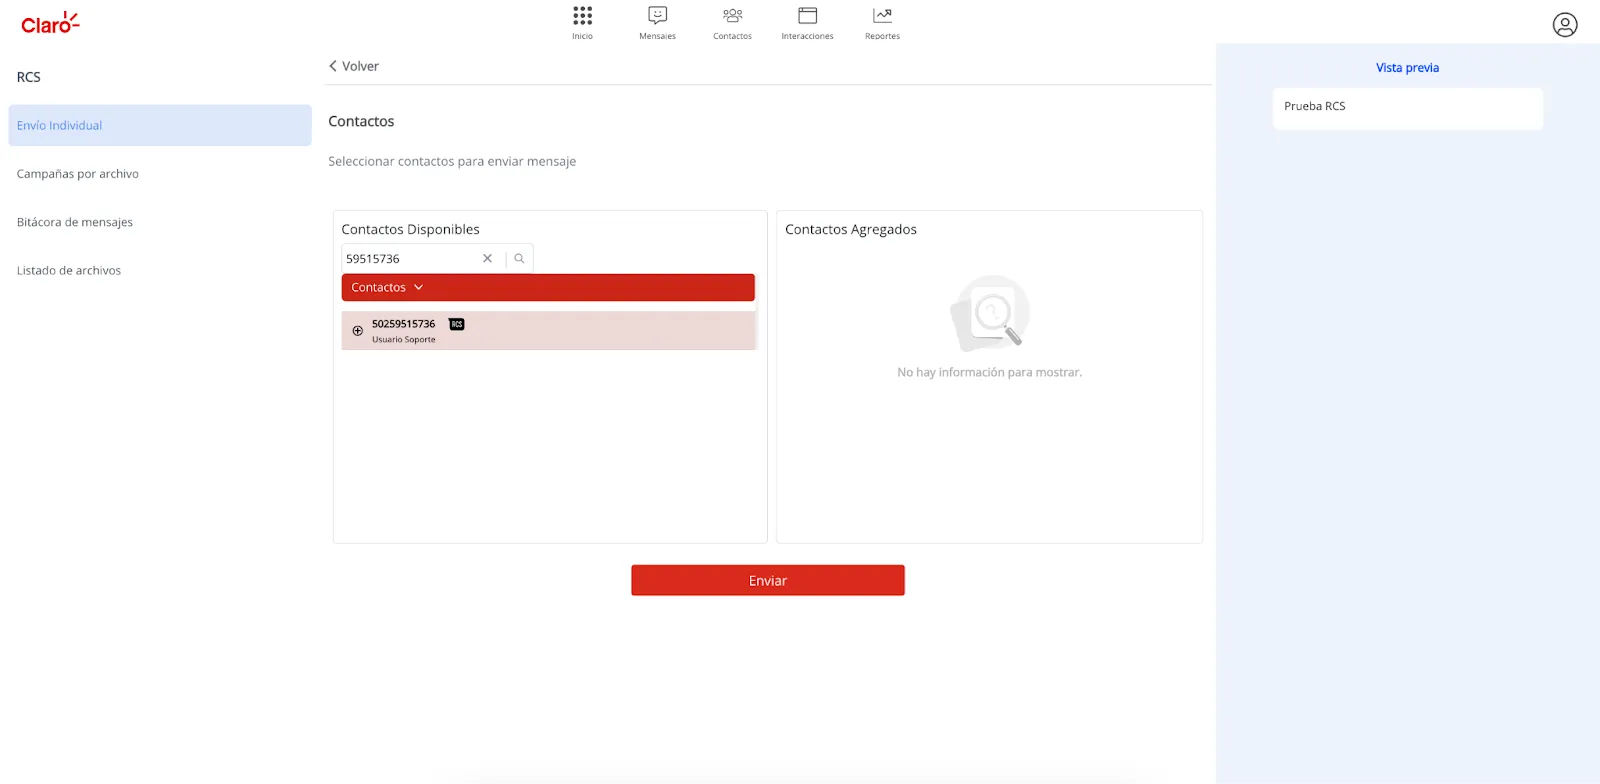Open the user profile avatar icon

coord(1564,25)
